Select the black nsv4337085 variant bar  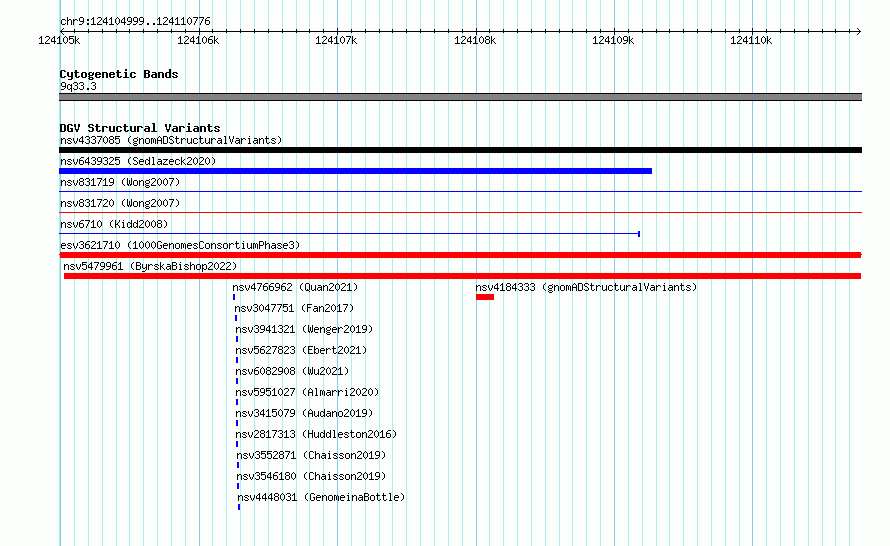click(x=460, y=150)
